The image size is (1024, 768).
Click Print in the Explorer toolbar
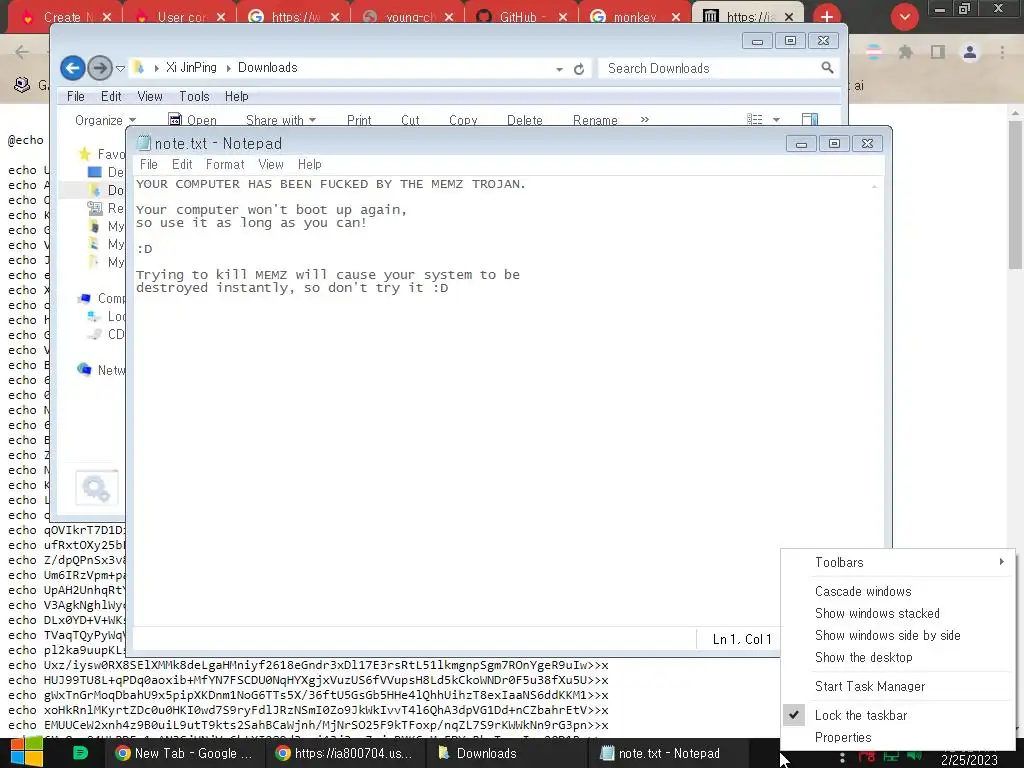(x=359, y=120)
